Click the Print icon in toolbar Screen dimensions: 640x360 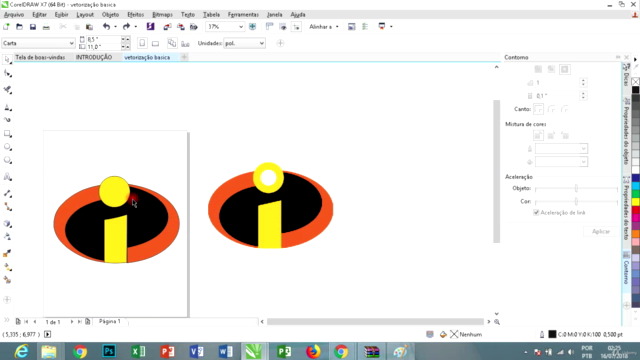click(46, 27)
